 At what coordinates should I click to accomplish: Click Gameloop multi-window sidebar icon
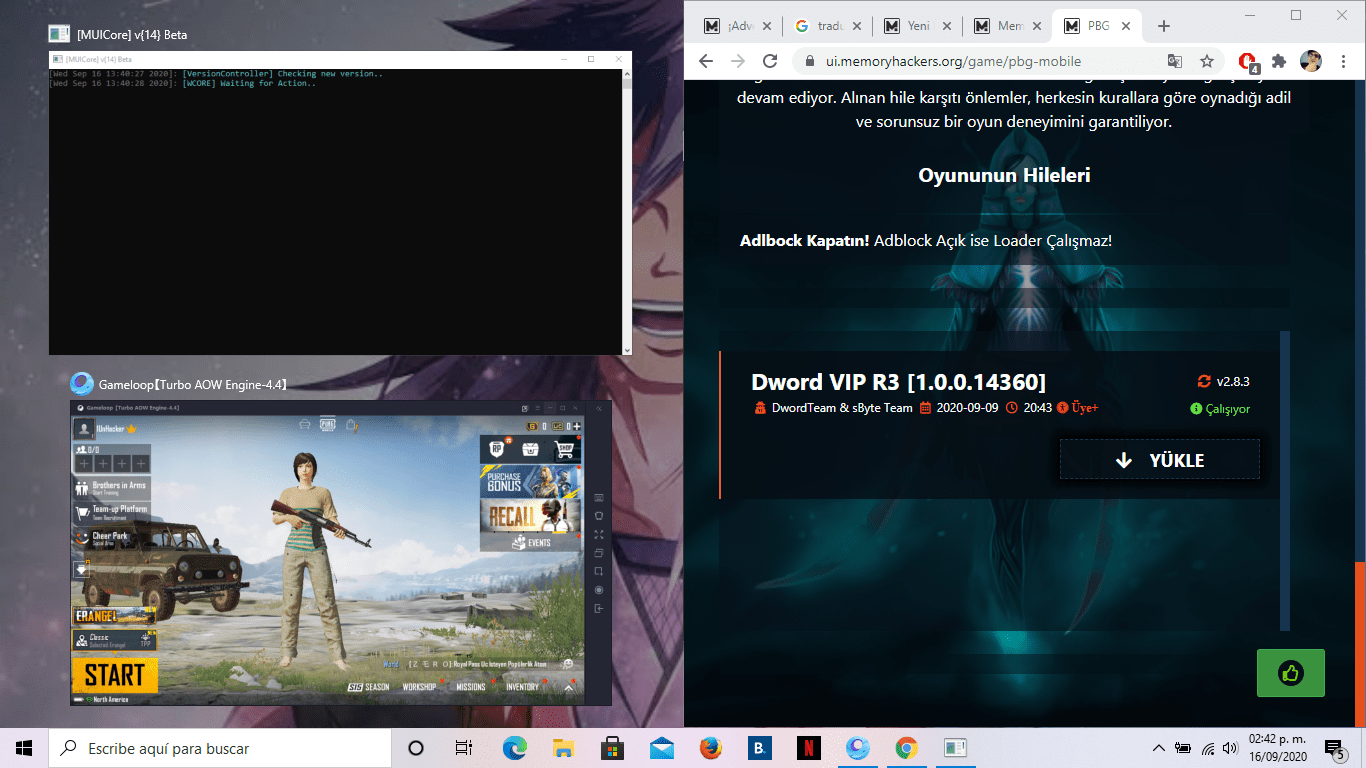pos(599,553)
